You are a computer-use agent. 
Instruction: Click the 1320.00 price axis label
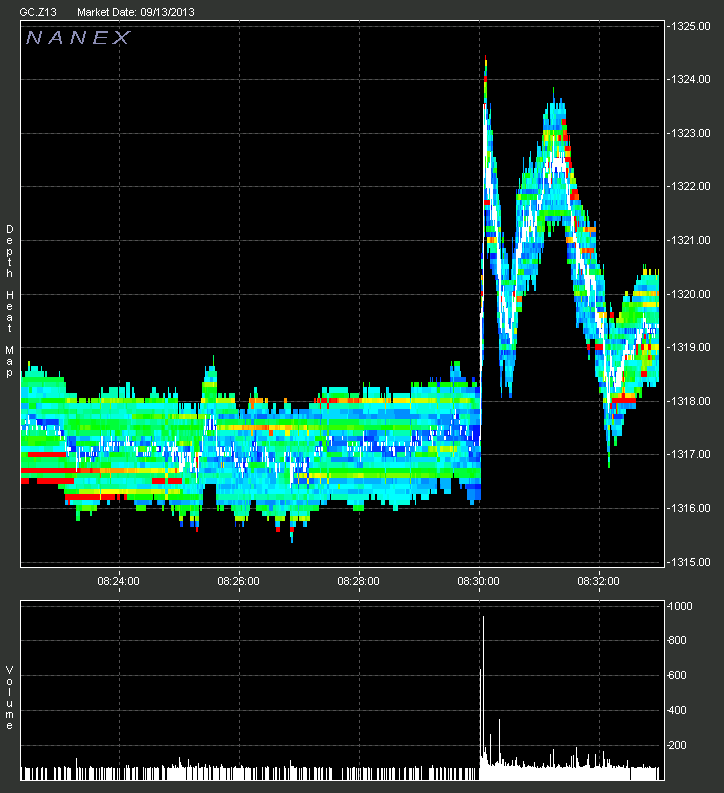[x=691, y=294]
